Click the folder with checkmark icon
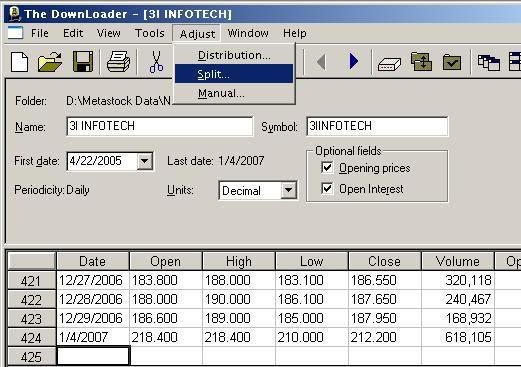This screenshot has width=521, height=367. coord(452,62)
